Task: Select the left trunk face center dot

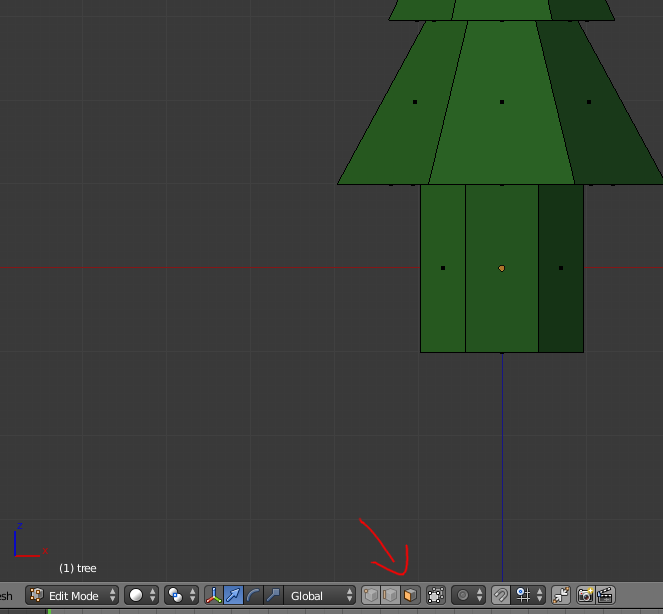Action: click(443, 268)
